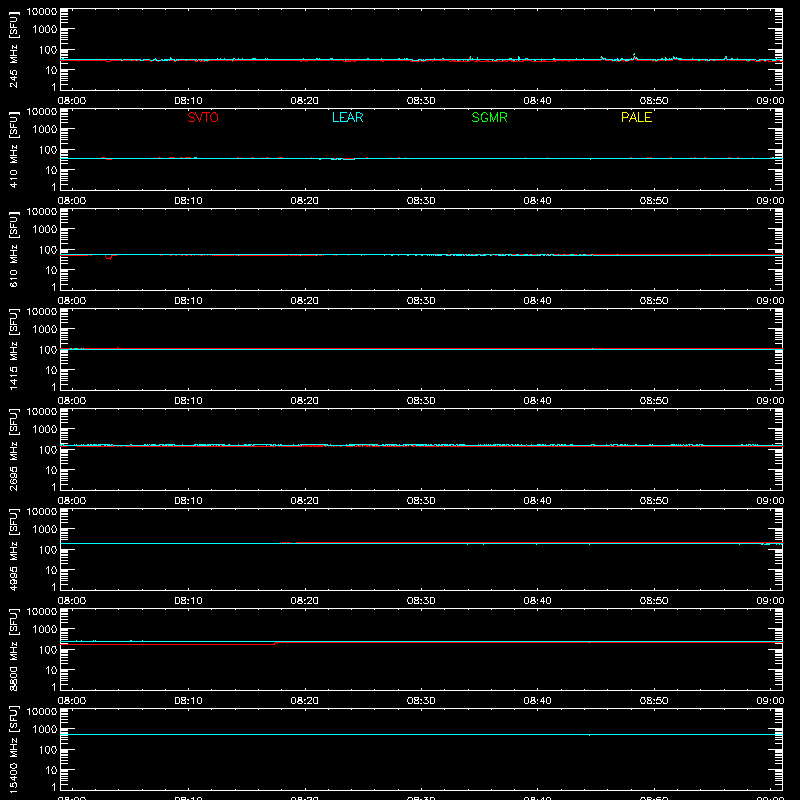Viewport: 800px width, 800px height.
Task: Click the 08:50 label under the 1415 MHz plot
Action: (654, 401)
